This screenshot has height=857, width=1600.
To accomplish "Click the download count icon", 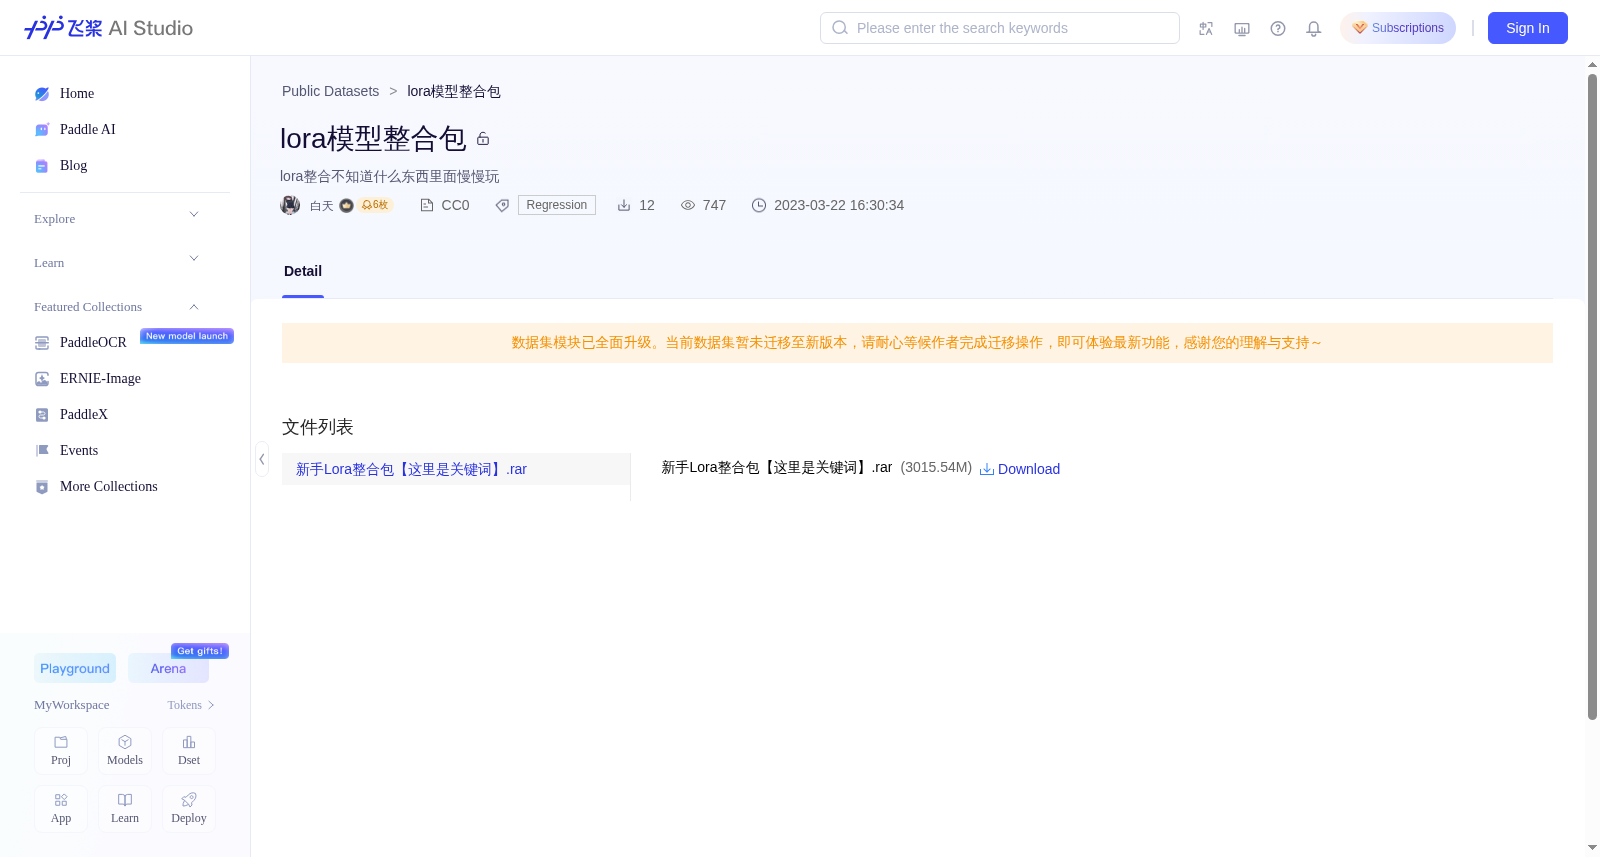I will [624, 205].
